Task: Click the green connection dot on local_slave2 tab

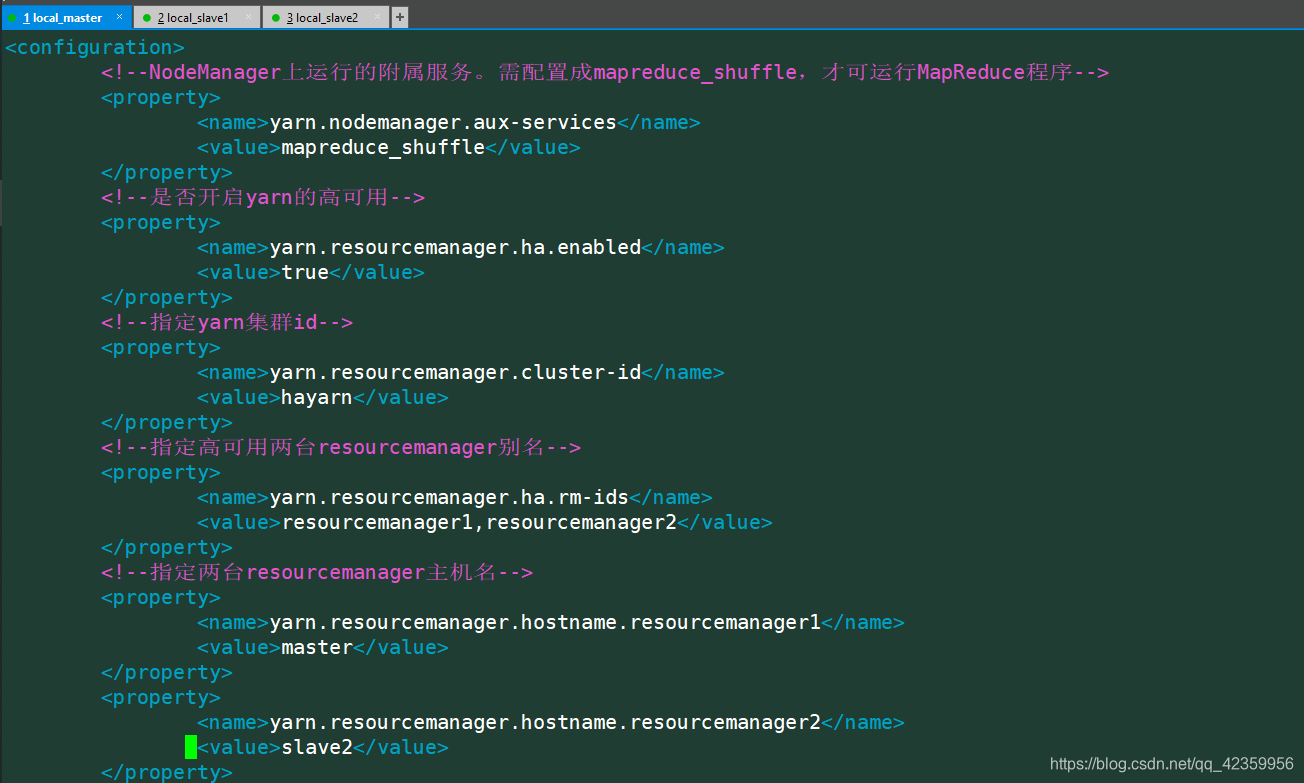Action: click(x=275, y=18)
